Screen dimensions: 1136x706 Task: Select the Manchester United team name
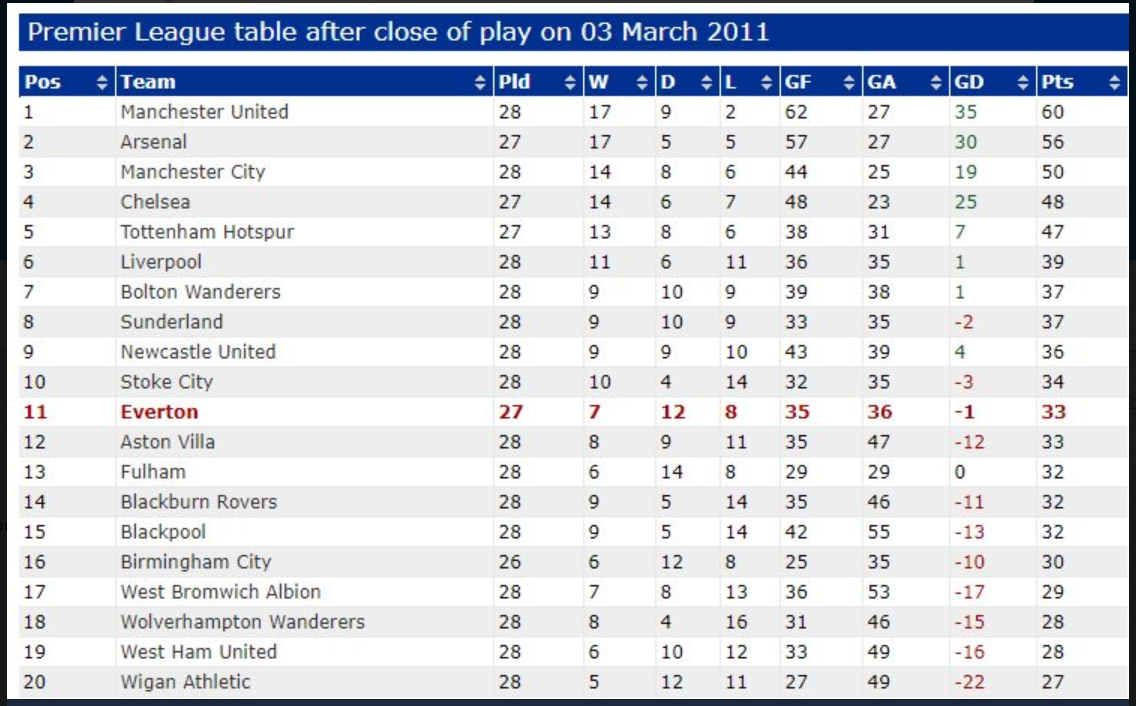coord(204,112)
